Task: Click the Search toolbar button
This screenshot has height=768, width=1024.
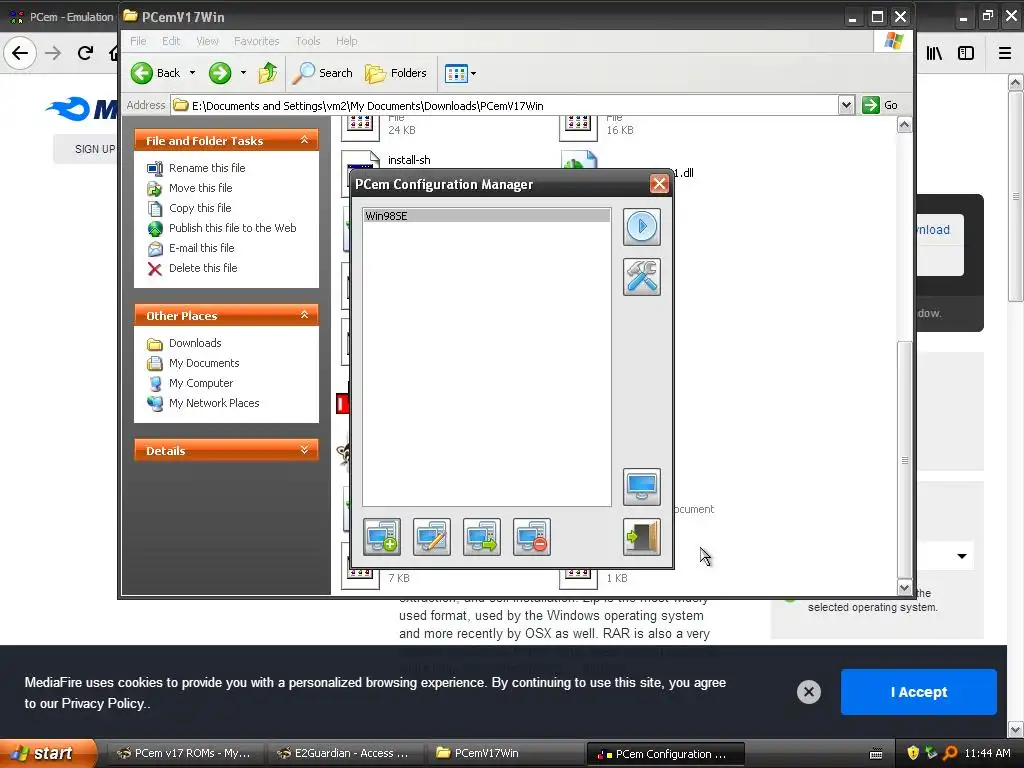Action: tap(322, 73)
